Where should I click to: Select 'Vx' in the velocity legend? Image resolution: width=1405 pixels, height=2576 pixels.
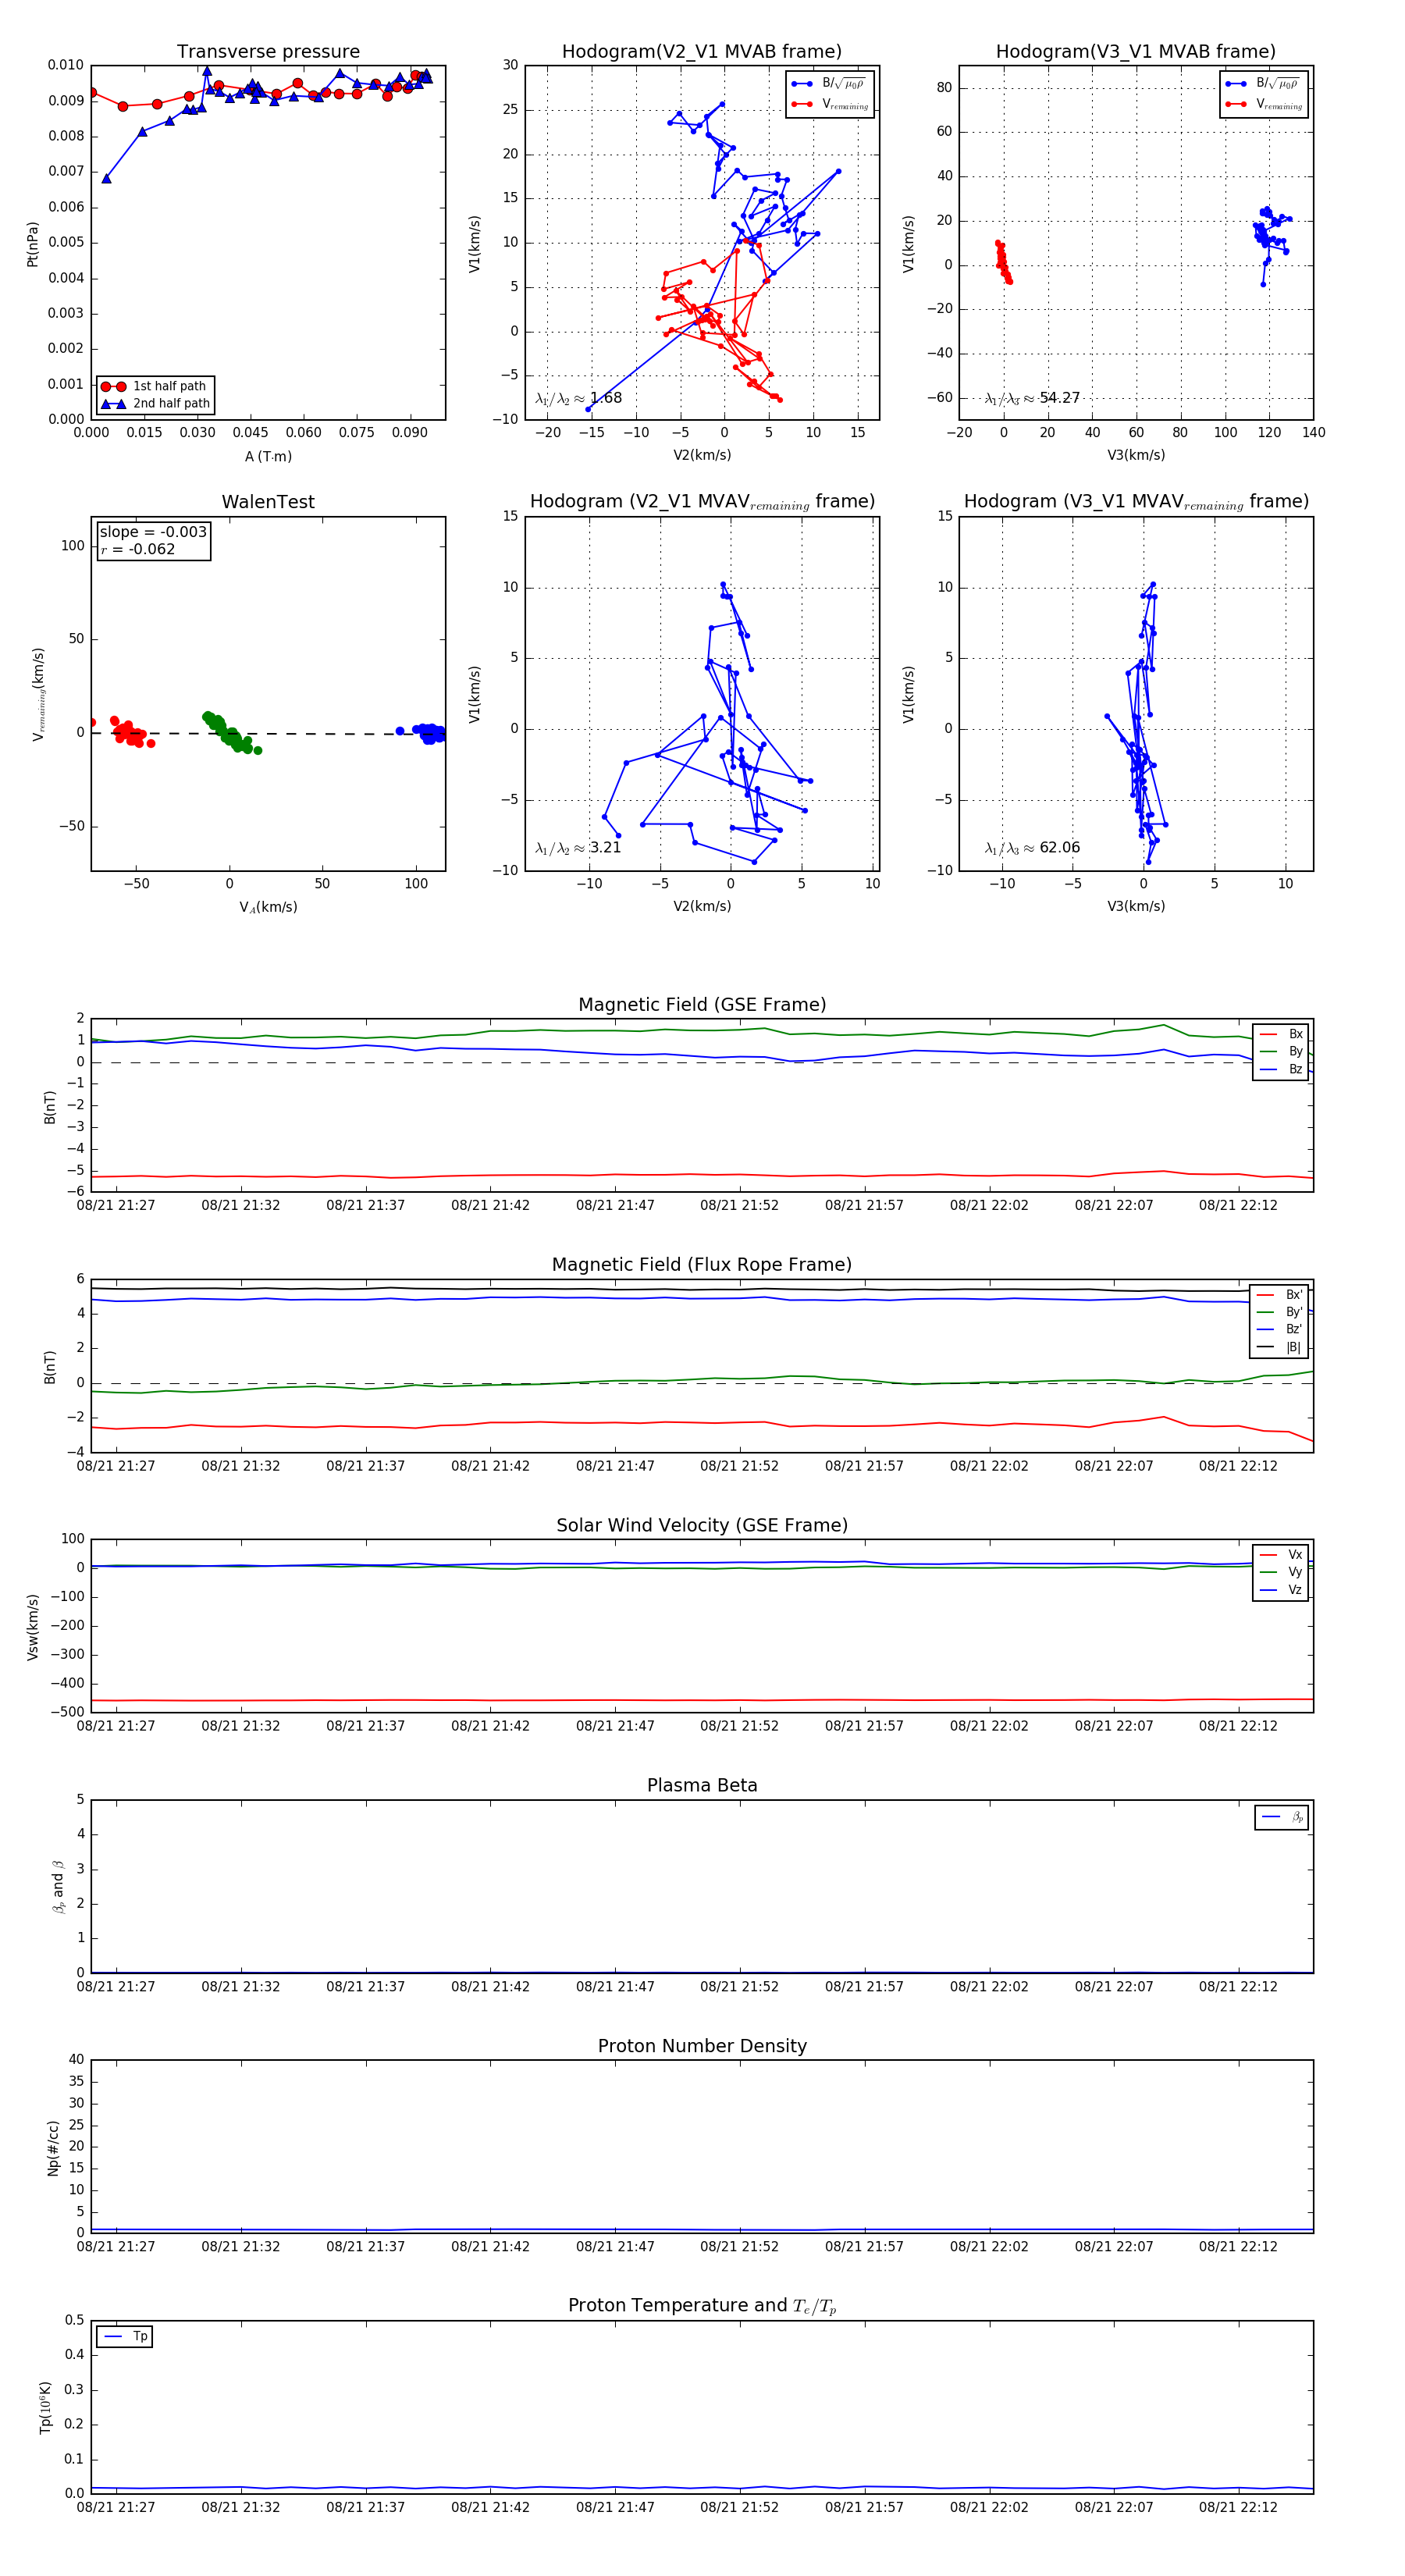coord(1282,1555)
